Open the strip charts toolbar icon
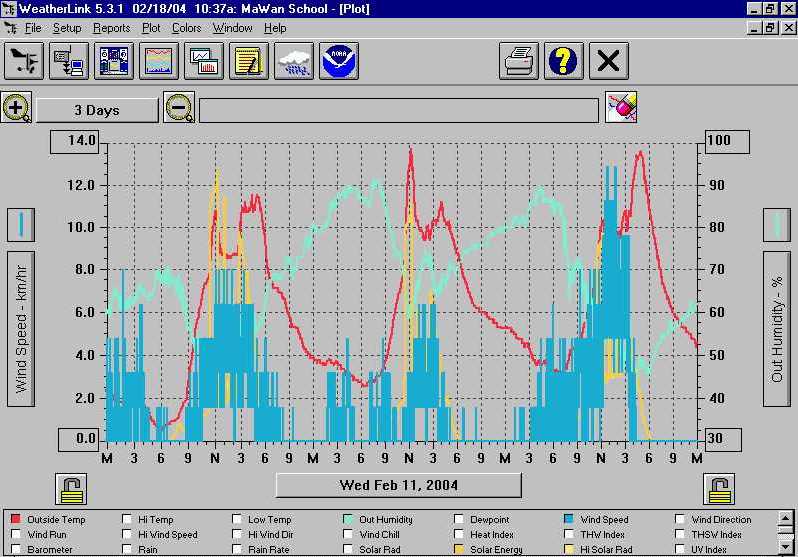Viewport: 798px width, 557px height. [204, 61]
